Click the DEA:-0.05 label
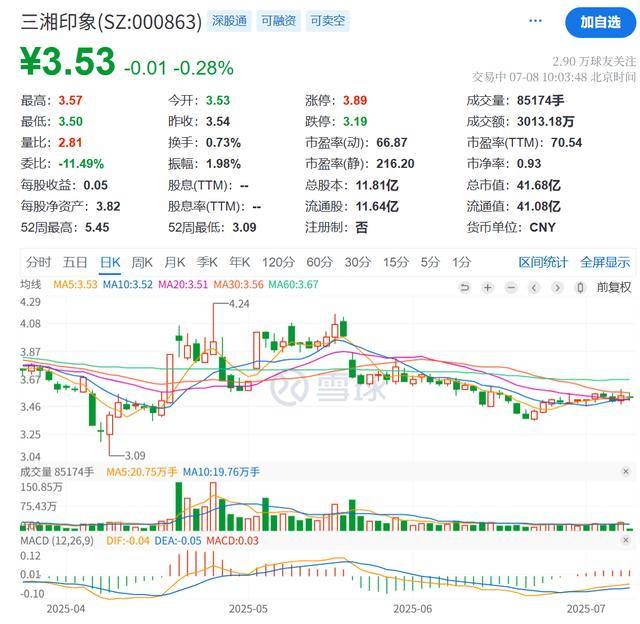 (178, 541)
